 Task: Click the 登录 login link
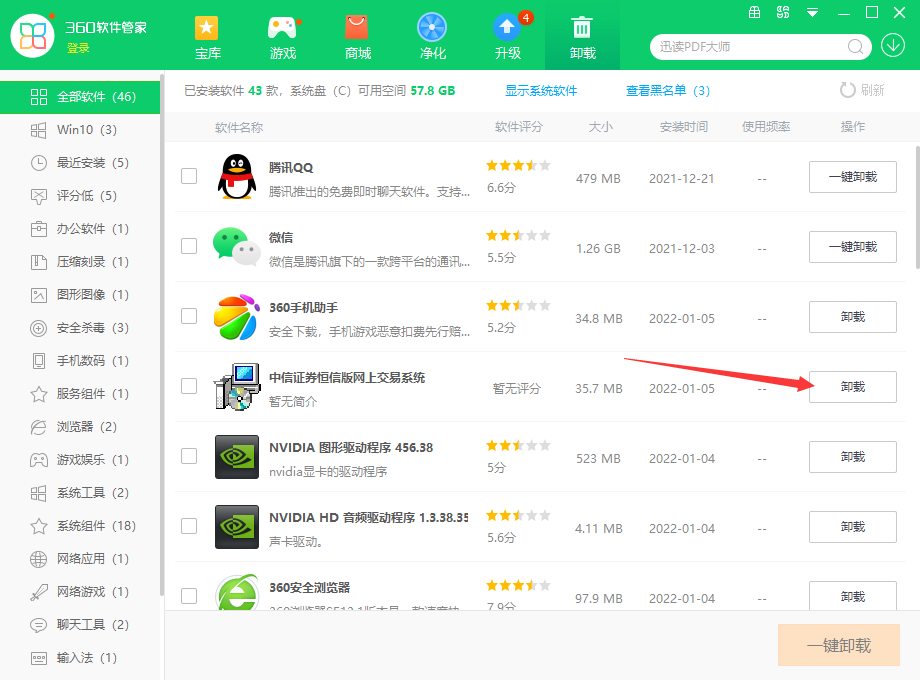(78, 48)
